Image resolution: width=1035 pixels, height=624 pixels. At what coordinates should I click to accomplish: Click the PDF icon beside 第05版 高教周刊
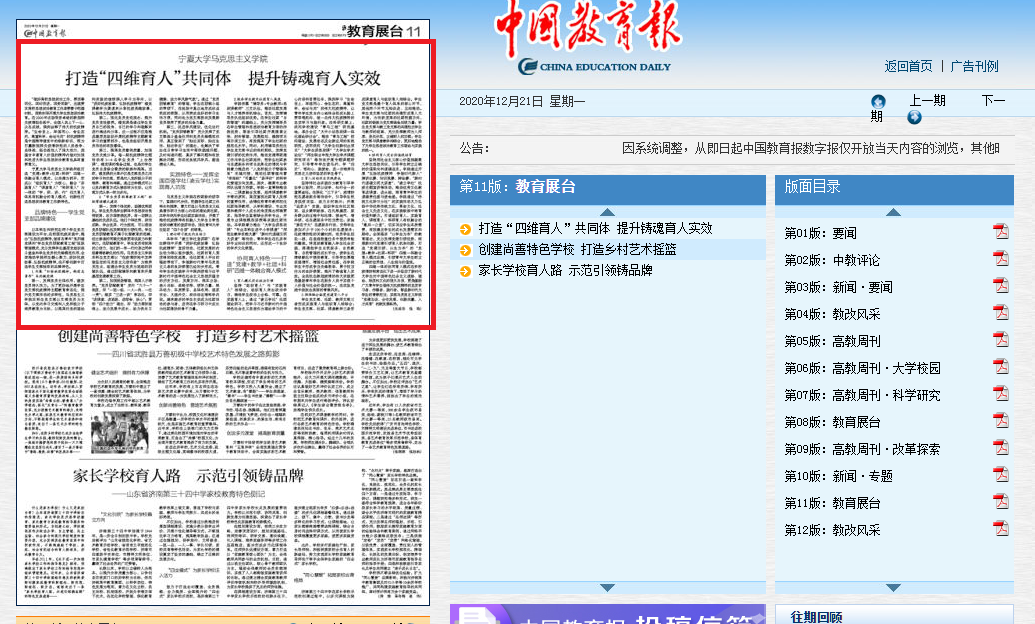tap(1000, 340)
